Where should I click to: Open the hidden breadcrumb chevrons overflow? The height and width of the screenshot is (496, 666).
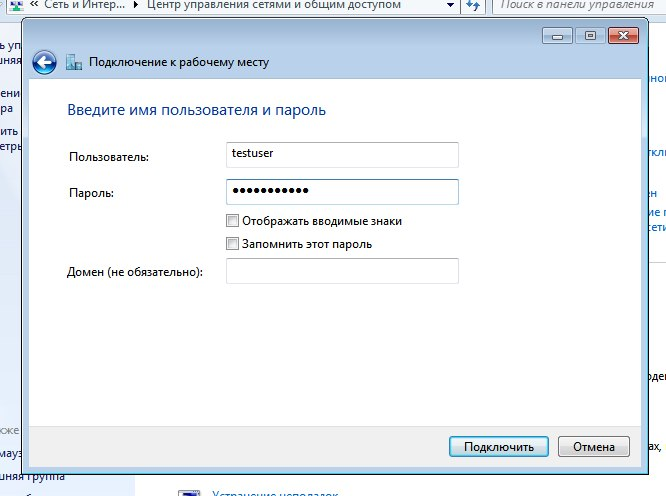(34, 4)
